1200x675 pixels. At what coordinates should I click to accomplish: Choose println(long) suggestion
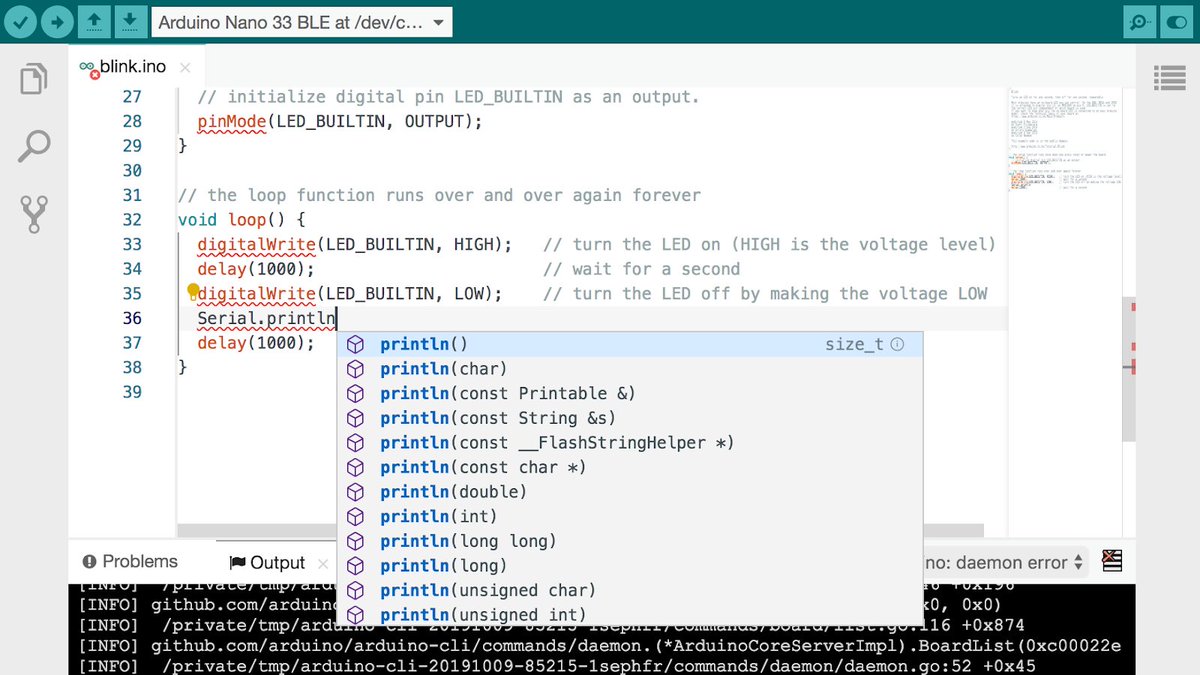629,565
